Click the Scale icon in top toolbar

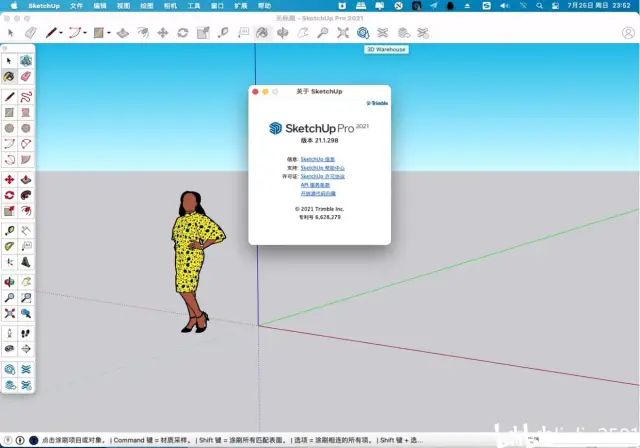(203, 33)
